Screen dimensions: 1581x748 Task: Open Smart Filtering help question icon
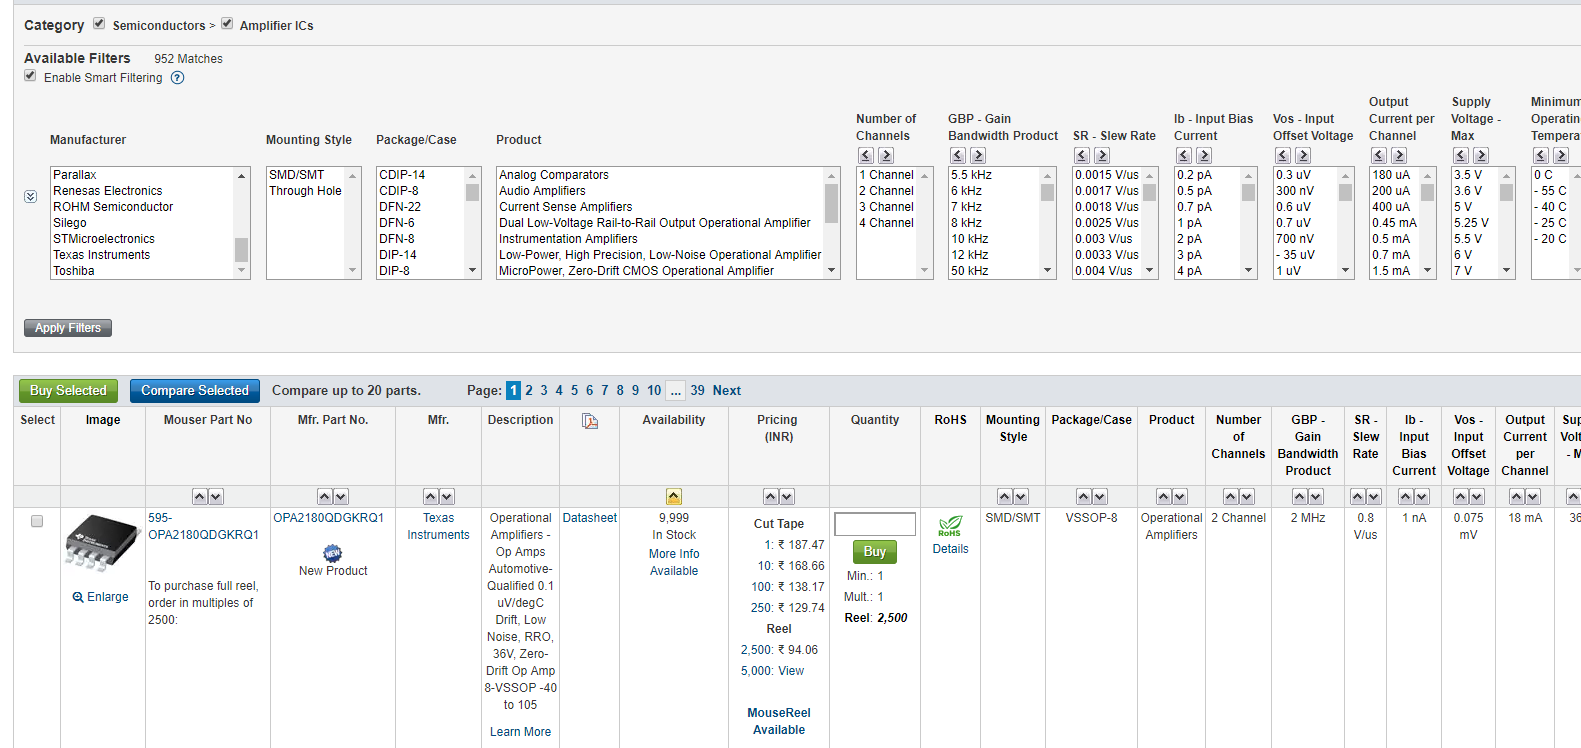177,78
